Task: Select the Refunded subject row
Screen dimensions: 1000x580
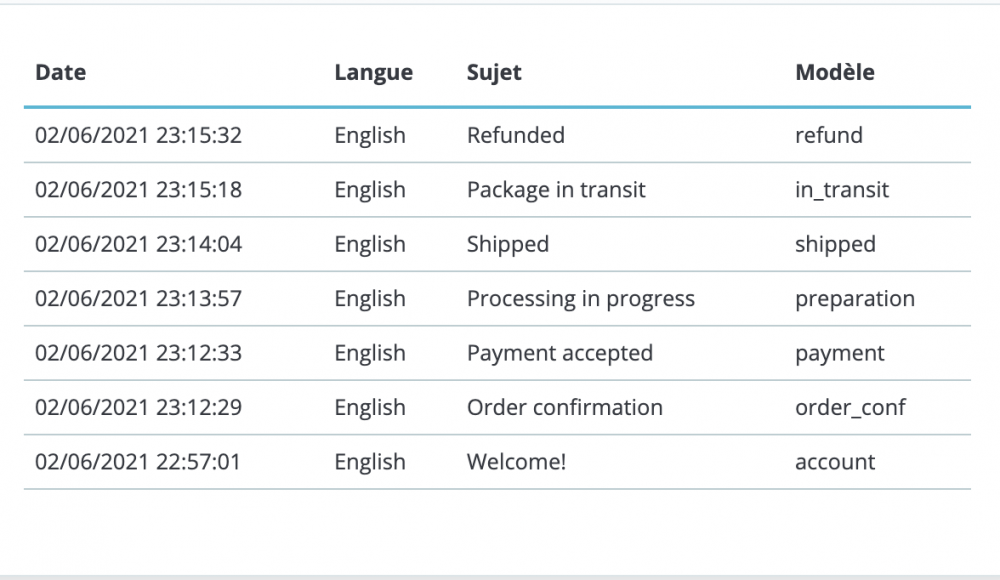Action: pos(516,135)
